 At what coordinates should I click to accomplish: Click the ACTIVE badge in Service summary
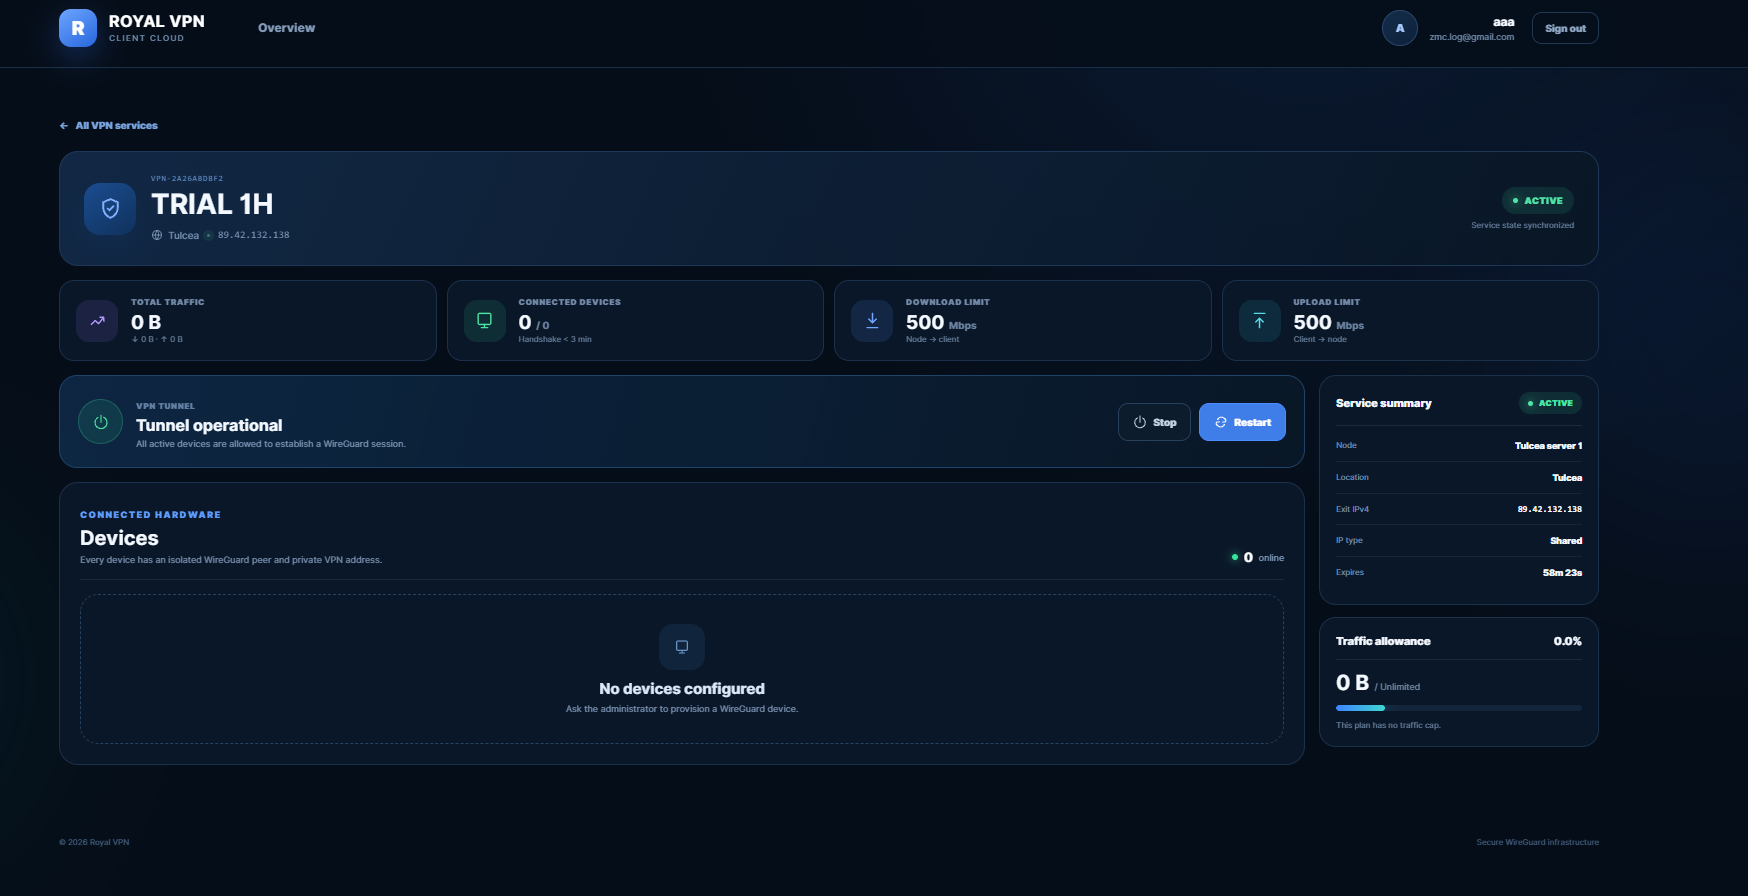[1550, 403]
